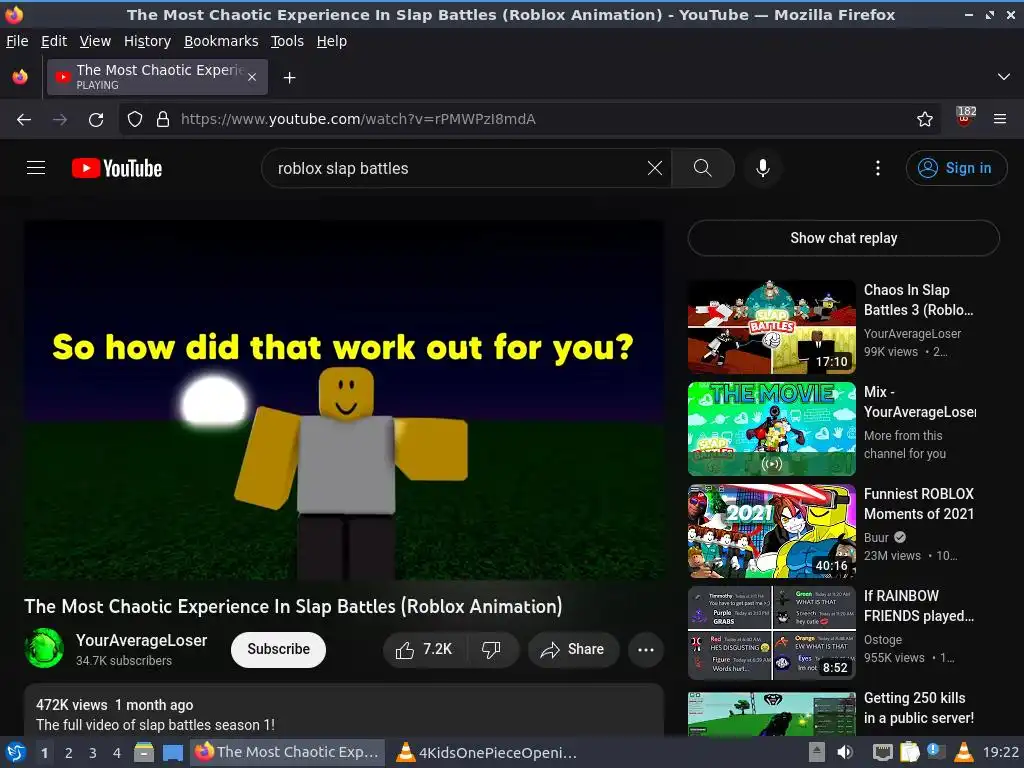The height and width of the screenshot is (768, 1024).
Task: Bookmark this page with the star
Action: [925, 120]
